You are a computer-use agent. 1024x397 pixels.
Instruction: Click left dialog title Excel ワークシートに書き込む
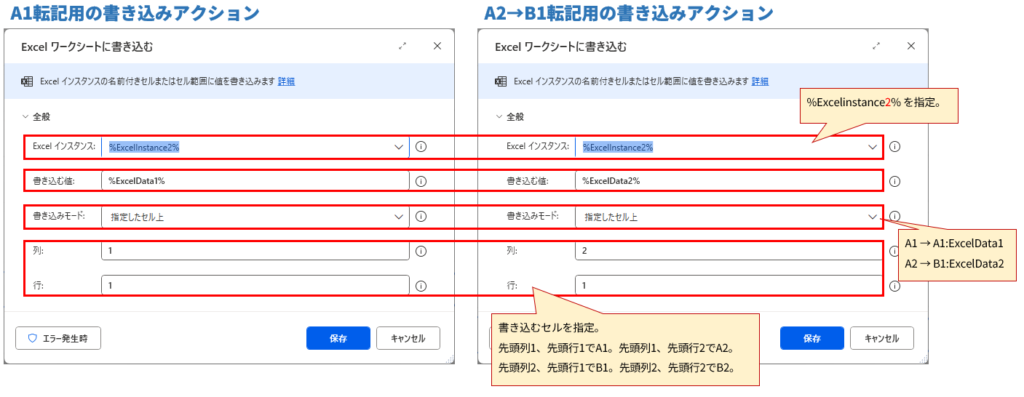(88, 46)
